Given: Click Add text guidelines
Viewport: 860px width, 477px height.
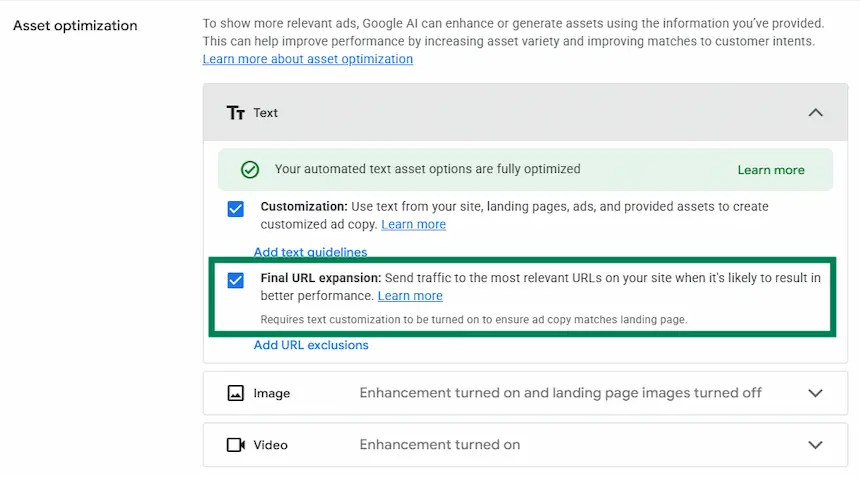Looking at the screenshot, I should click(x=310, y=252).
